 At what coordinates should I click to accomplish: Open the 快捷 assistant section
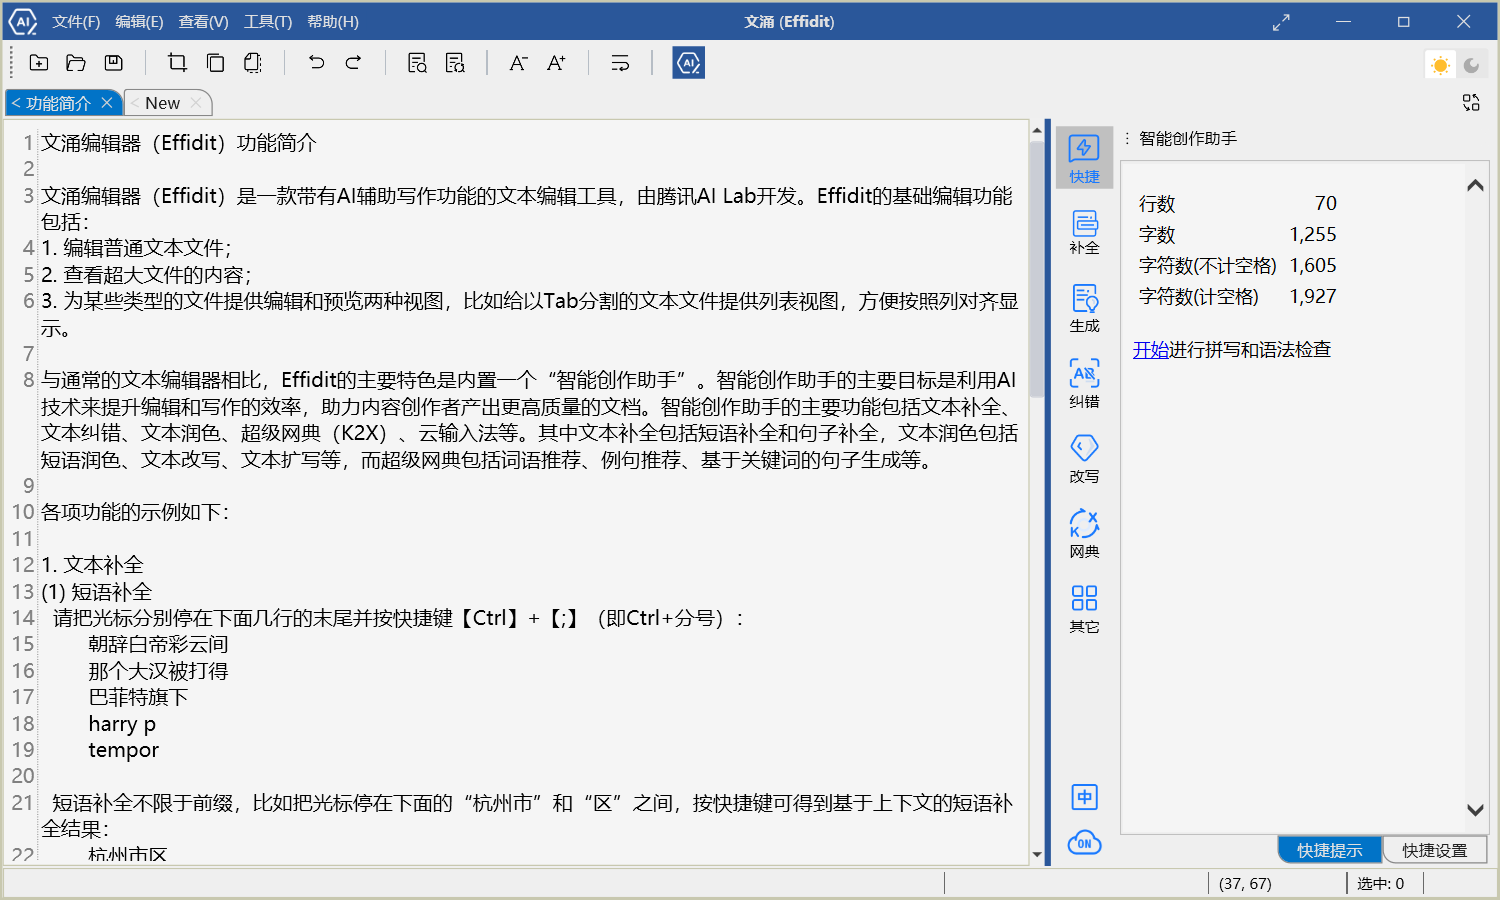[x=1084, y=158]
